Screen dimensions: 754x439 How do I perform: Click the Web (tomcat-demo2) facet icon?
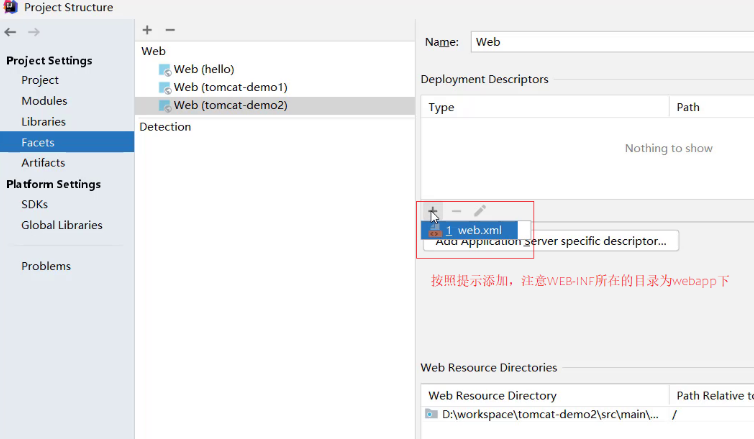tap(165, 106)
